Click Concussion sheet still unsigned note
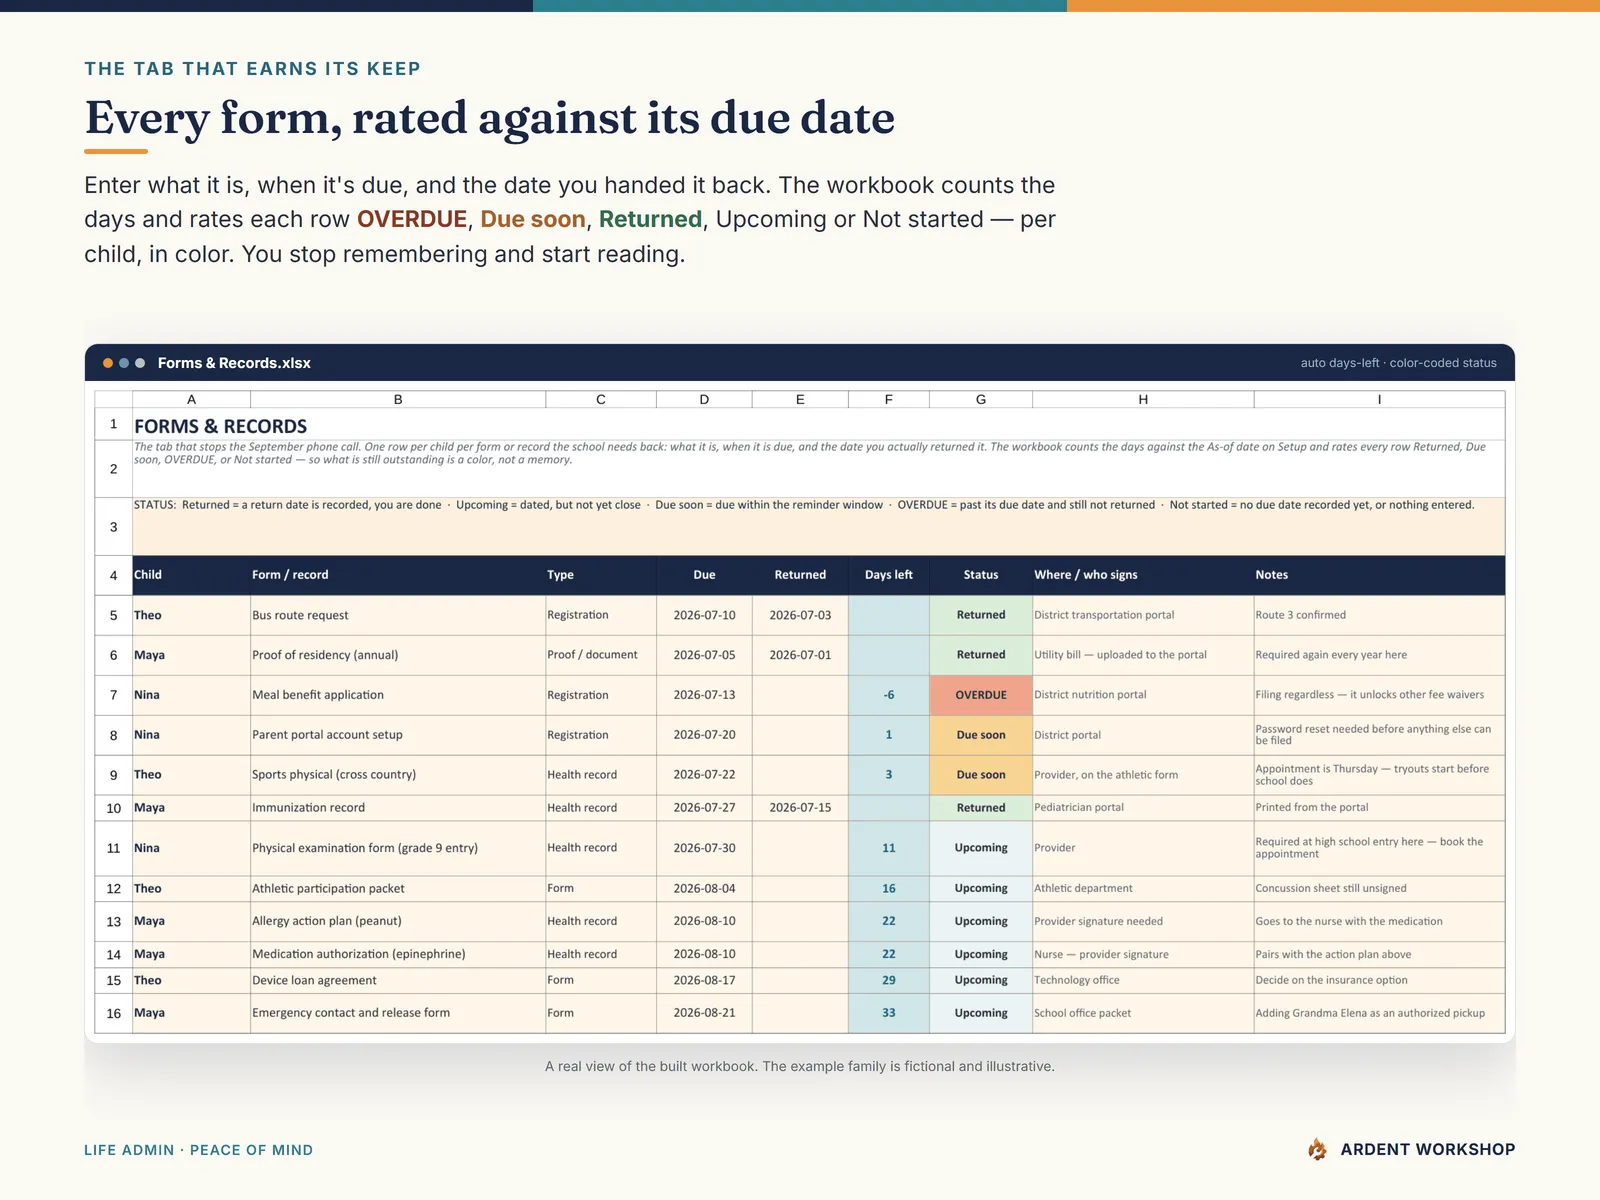This screenshot has height=1200, width=1600. click(1379, 888)
